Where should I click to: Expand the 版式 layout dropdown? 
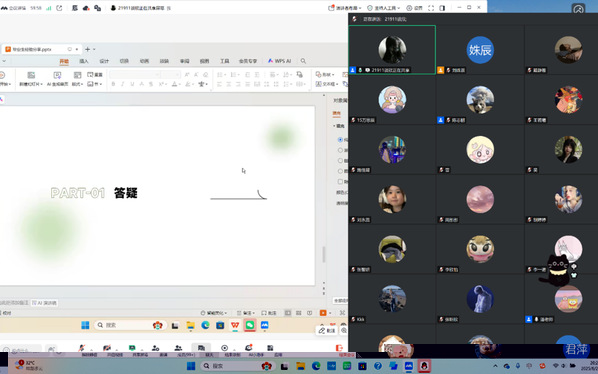77,84
